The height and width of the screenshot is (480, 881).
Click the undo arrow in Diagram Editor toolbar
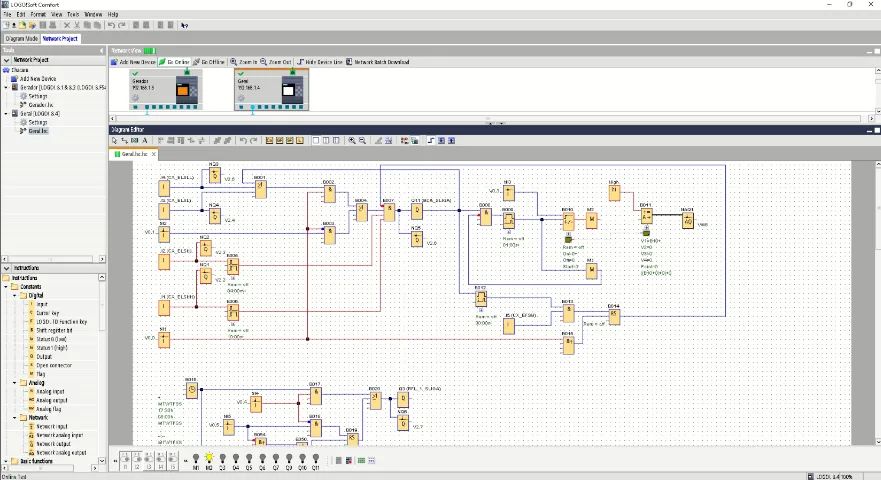coord(243,141)
